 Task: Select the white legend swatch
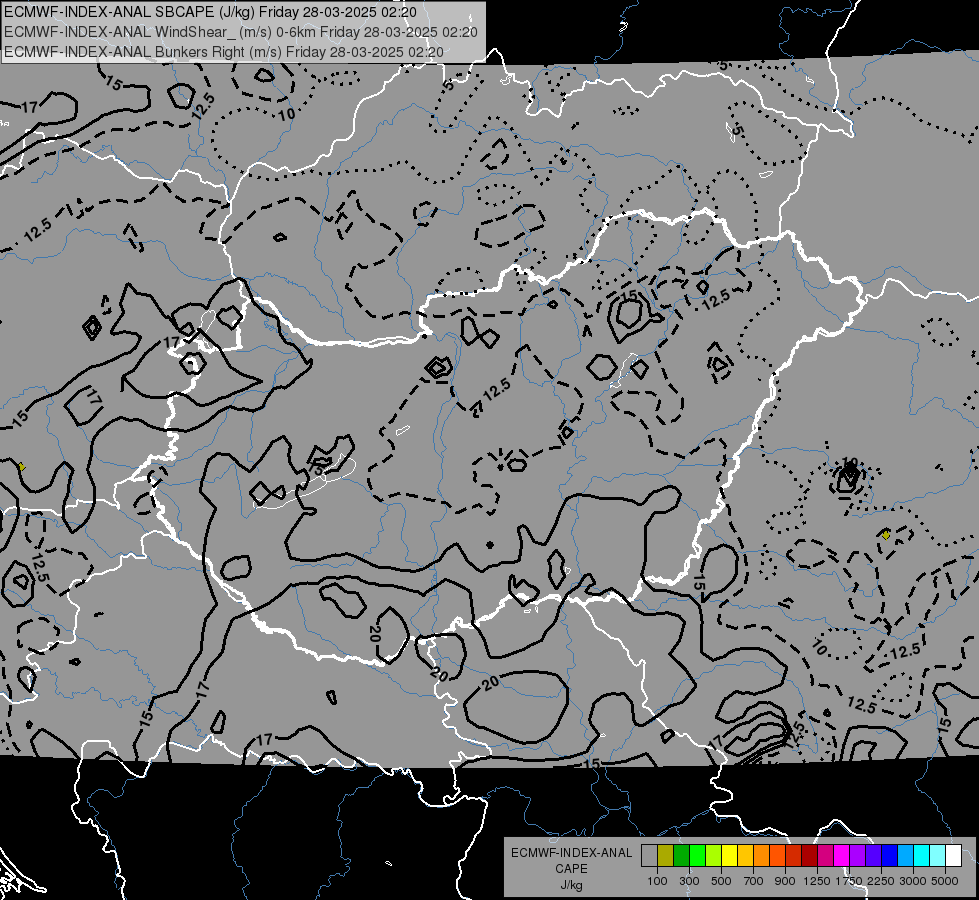pyautogui.click(x=953, y=856)
